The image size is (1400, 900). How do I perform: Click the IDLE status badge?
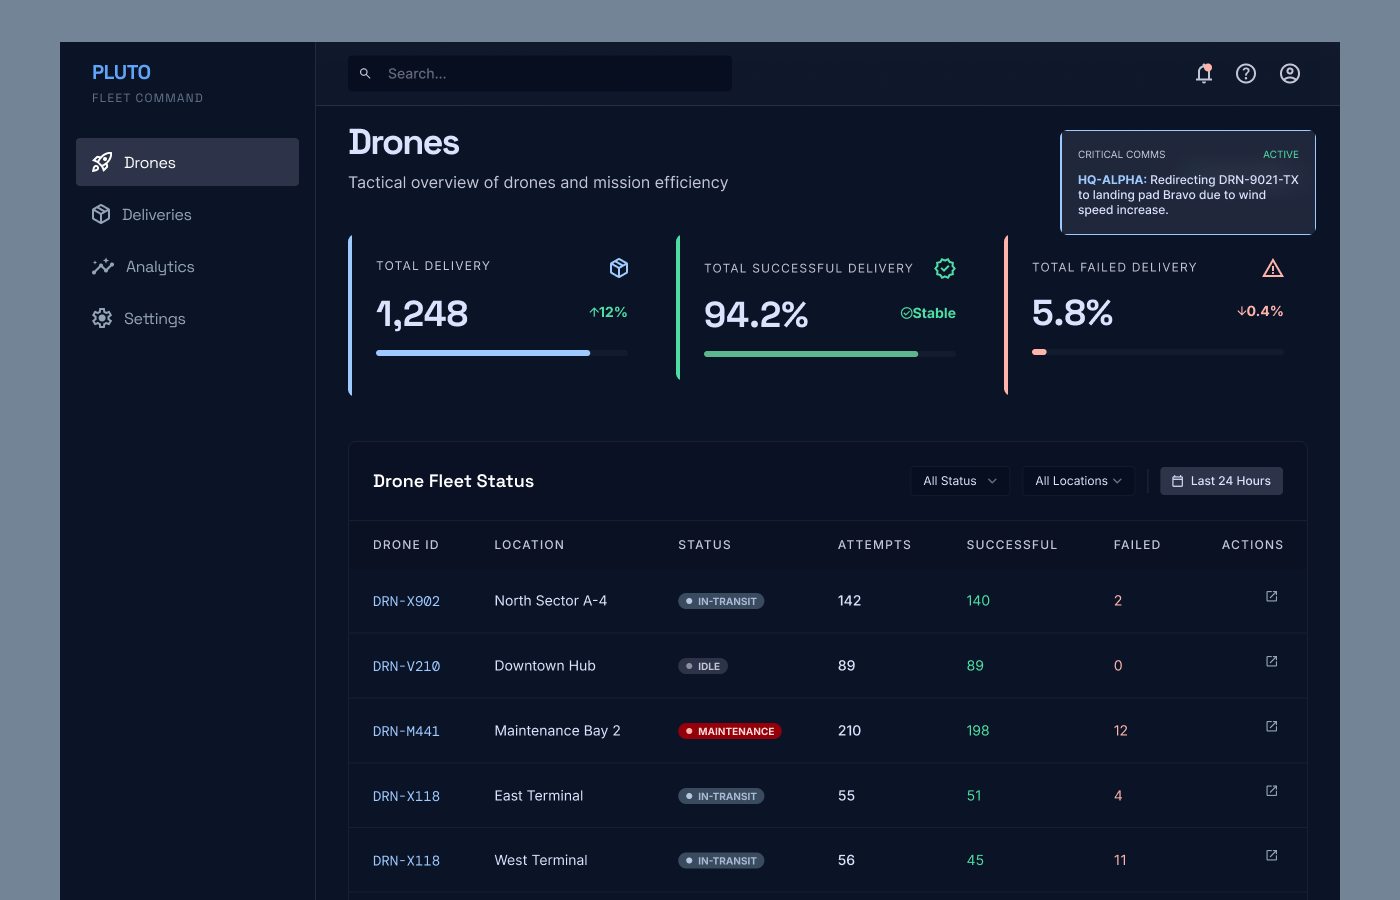(x=703, y=666)
